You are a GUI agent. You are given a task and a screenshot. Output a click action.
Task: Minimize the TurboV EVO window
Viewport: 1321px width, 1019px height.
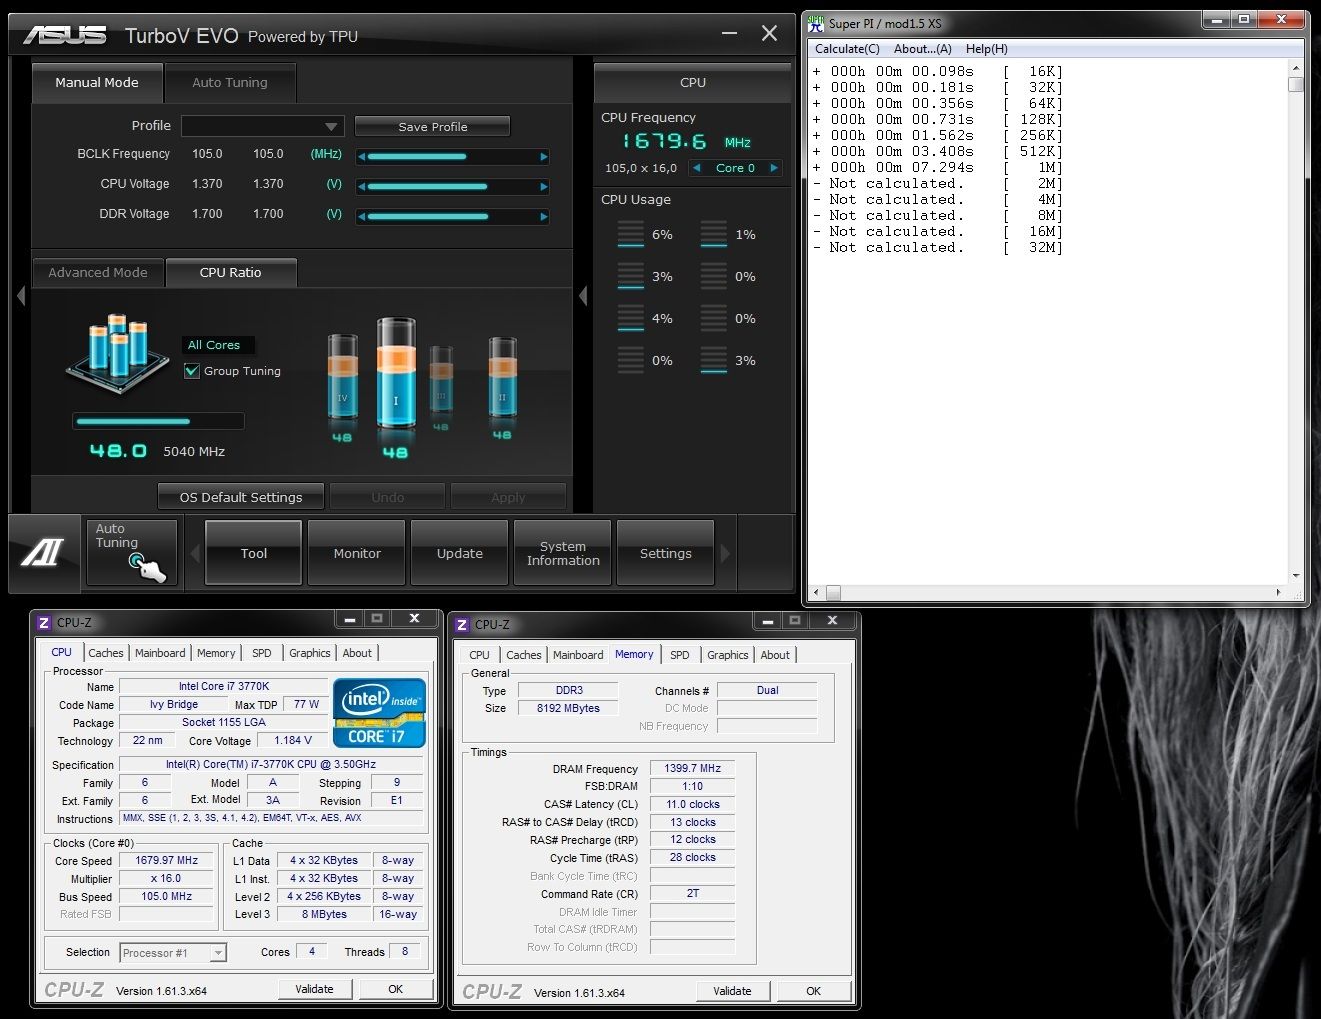730,33
